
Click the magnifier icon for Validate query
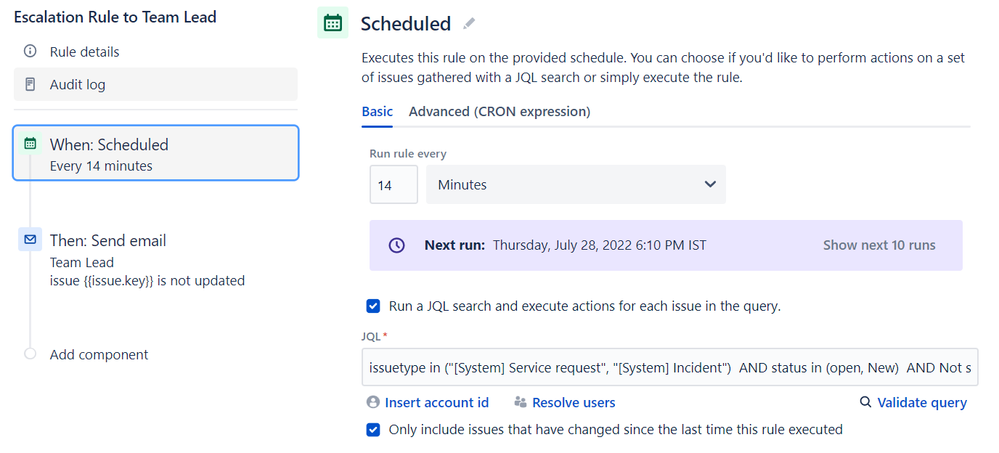click(x=865, y=402)
